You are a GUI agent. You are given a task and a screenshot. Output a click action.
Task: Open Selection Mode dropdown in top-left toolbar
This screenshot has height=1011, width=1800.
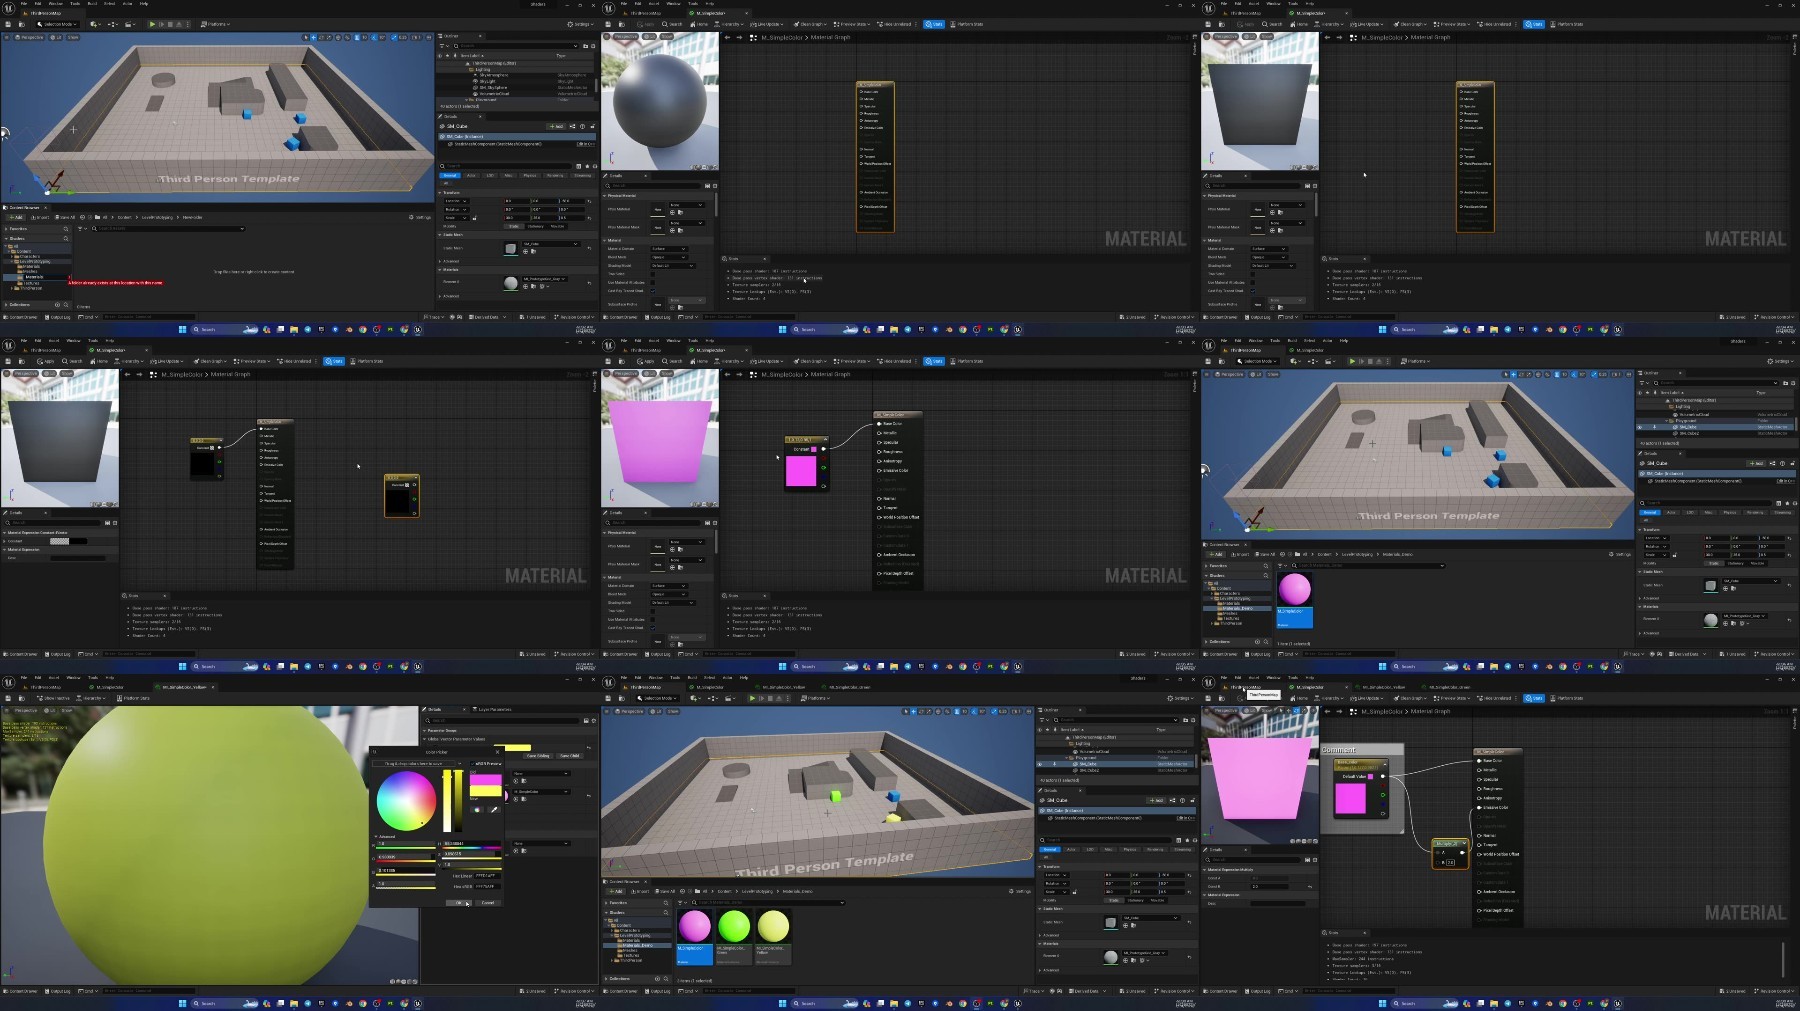tap(57, 24)
